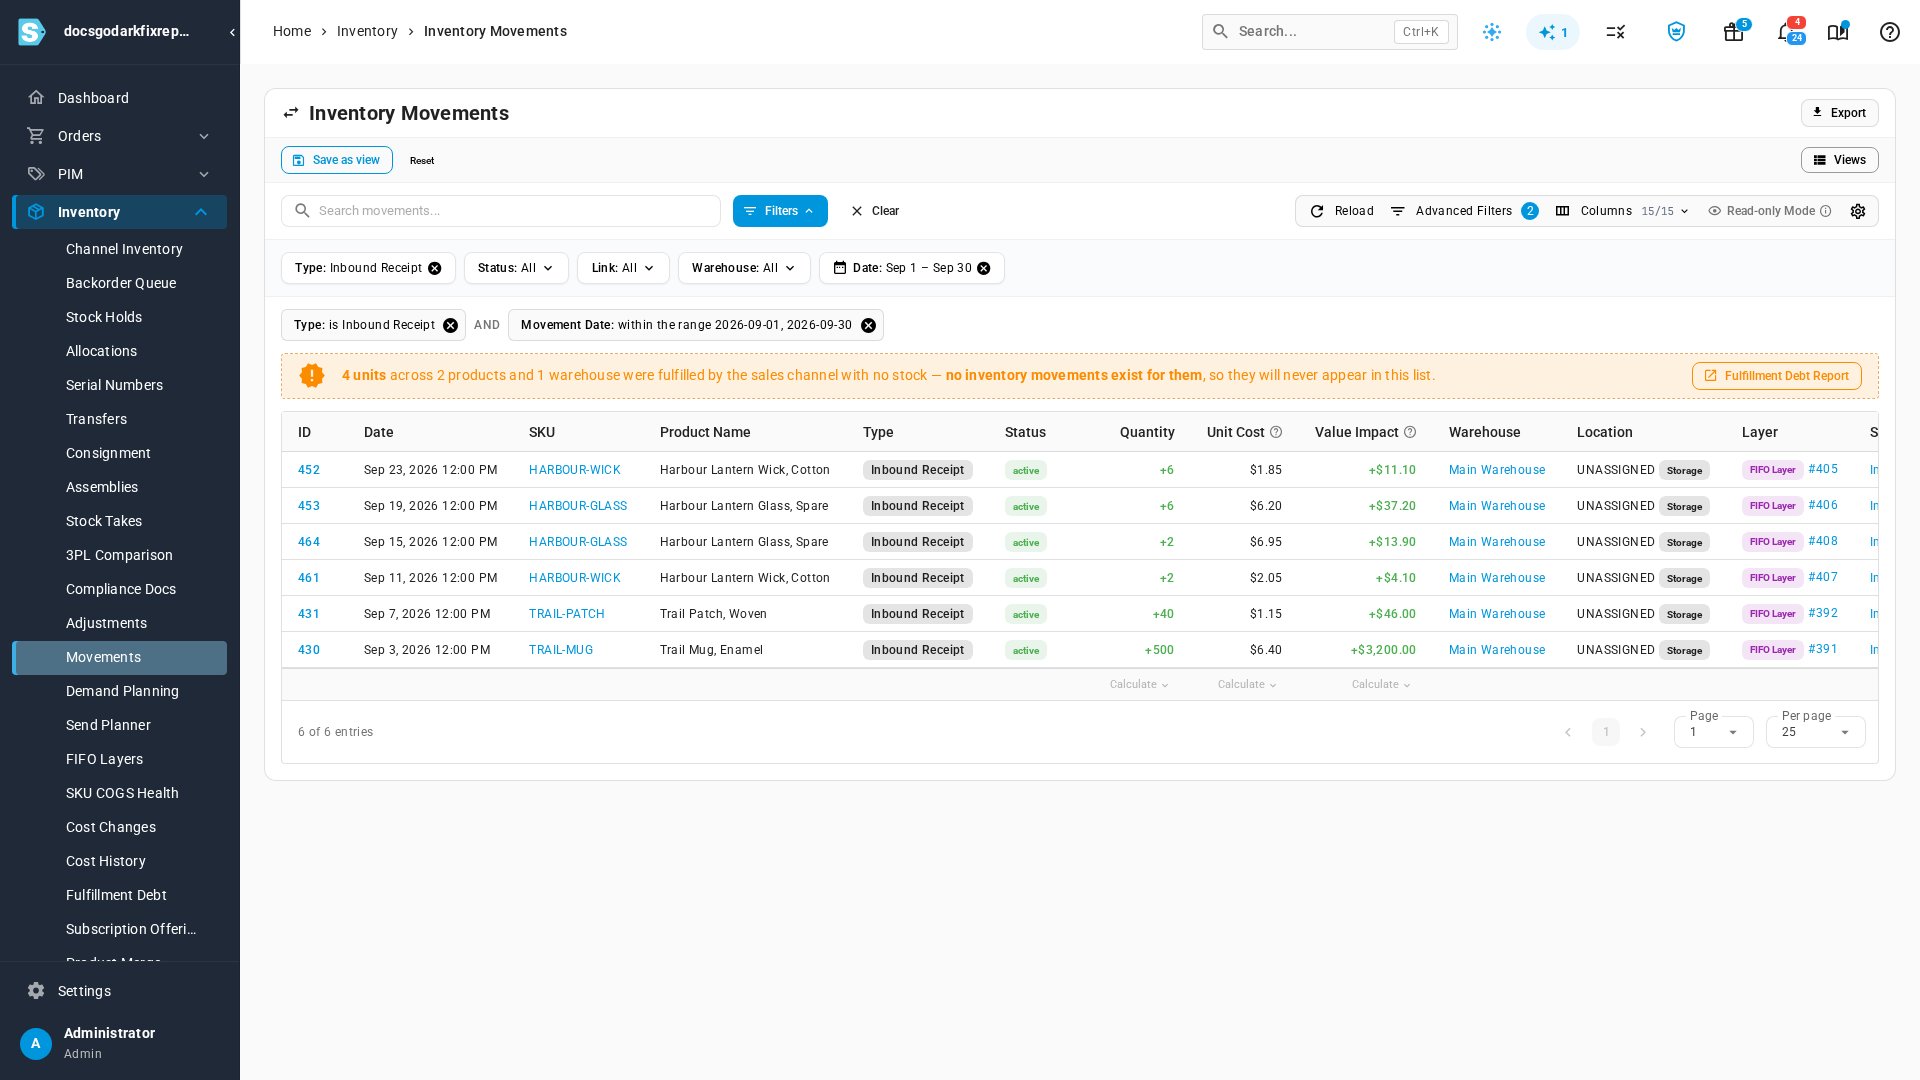Focus the Search movements input field
The image size is (1920, 1080).
tap(500, 211)
